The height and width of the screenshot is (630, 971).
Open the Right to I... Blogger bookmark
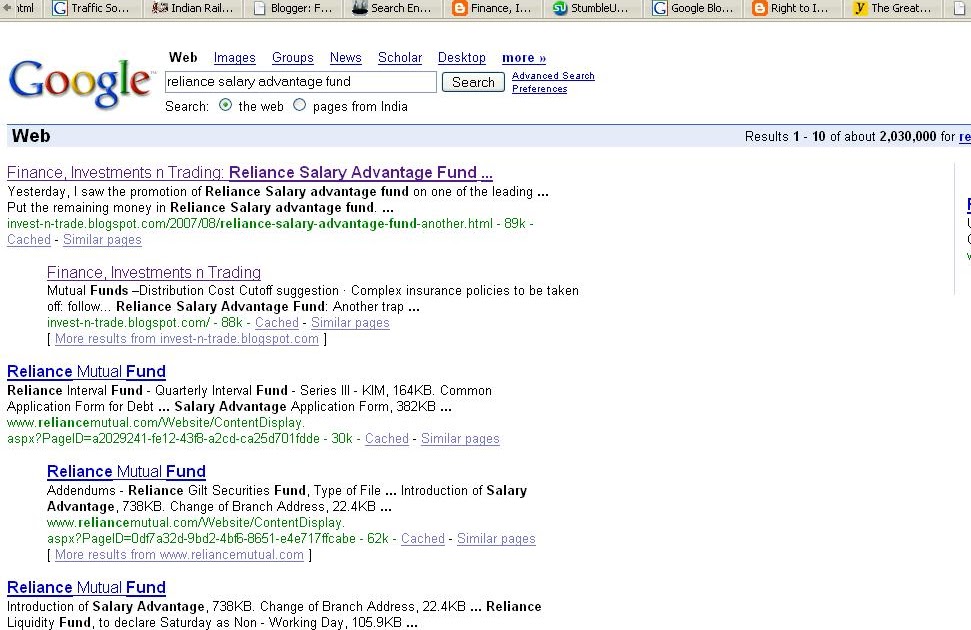coord(791,9)
